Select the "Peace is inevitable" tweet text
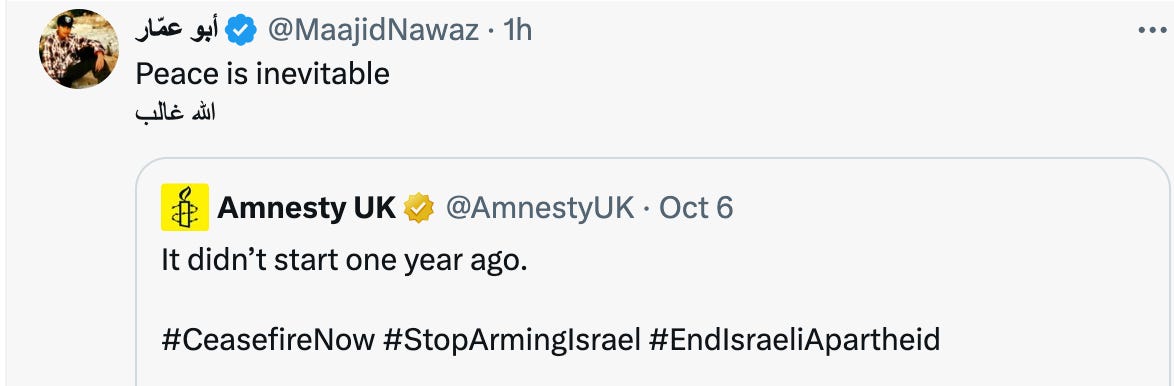The image size is (1174, 386). 262,73
